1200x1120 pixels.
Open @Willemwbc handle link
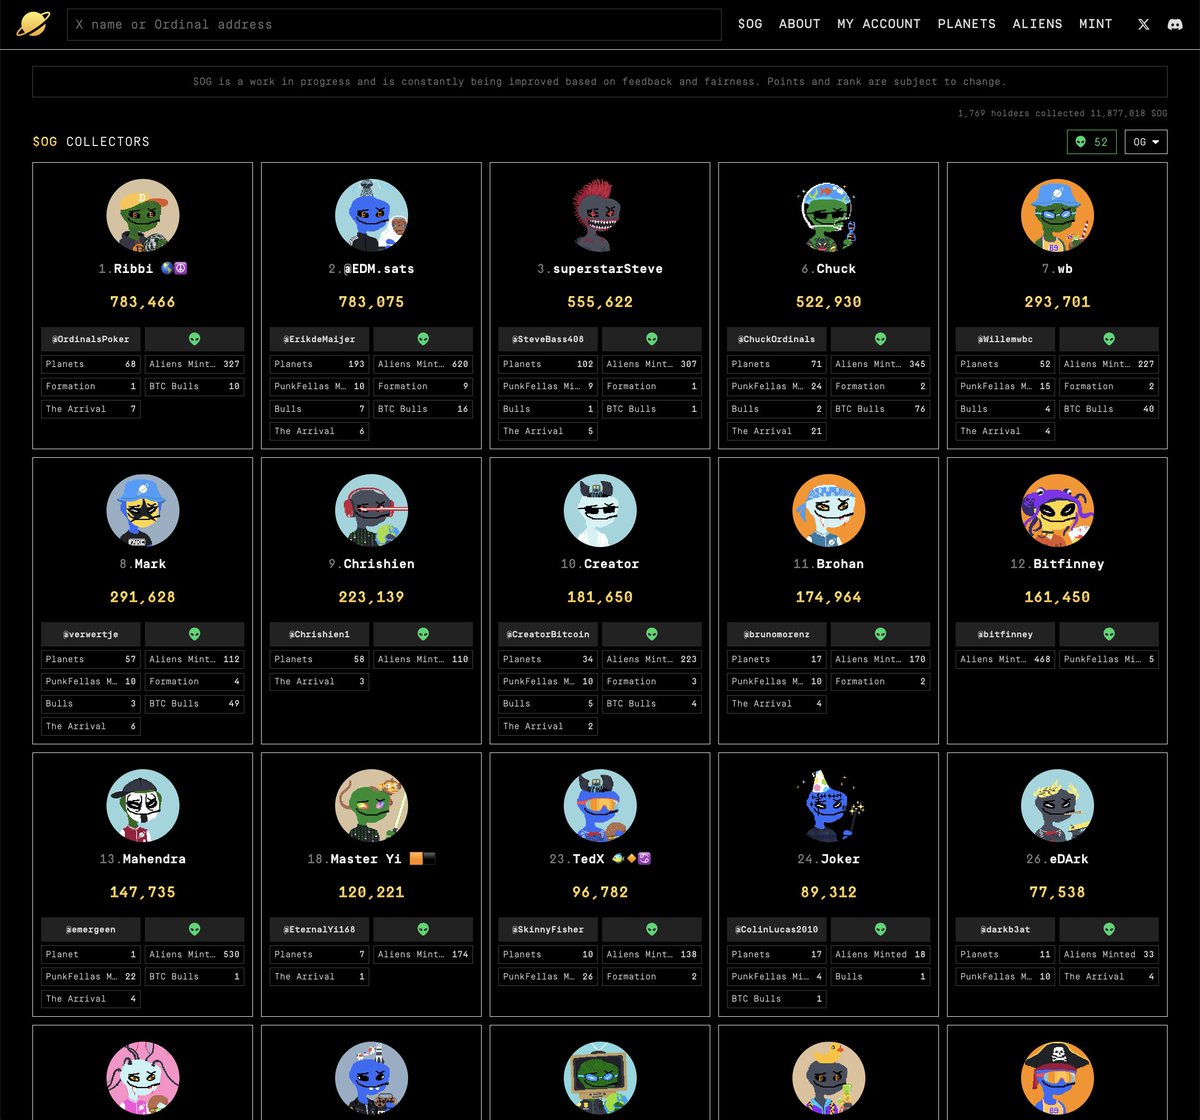pos(1006,339)
